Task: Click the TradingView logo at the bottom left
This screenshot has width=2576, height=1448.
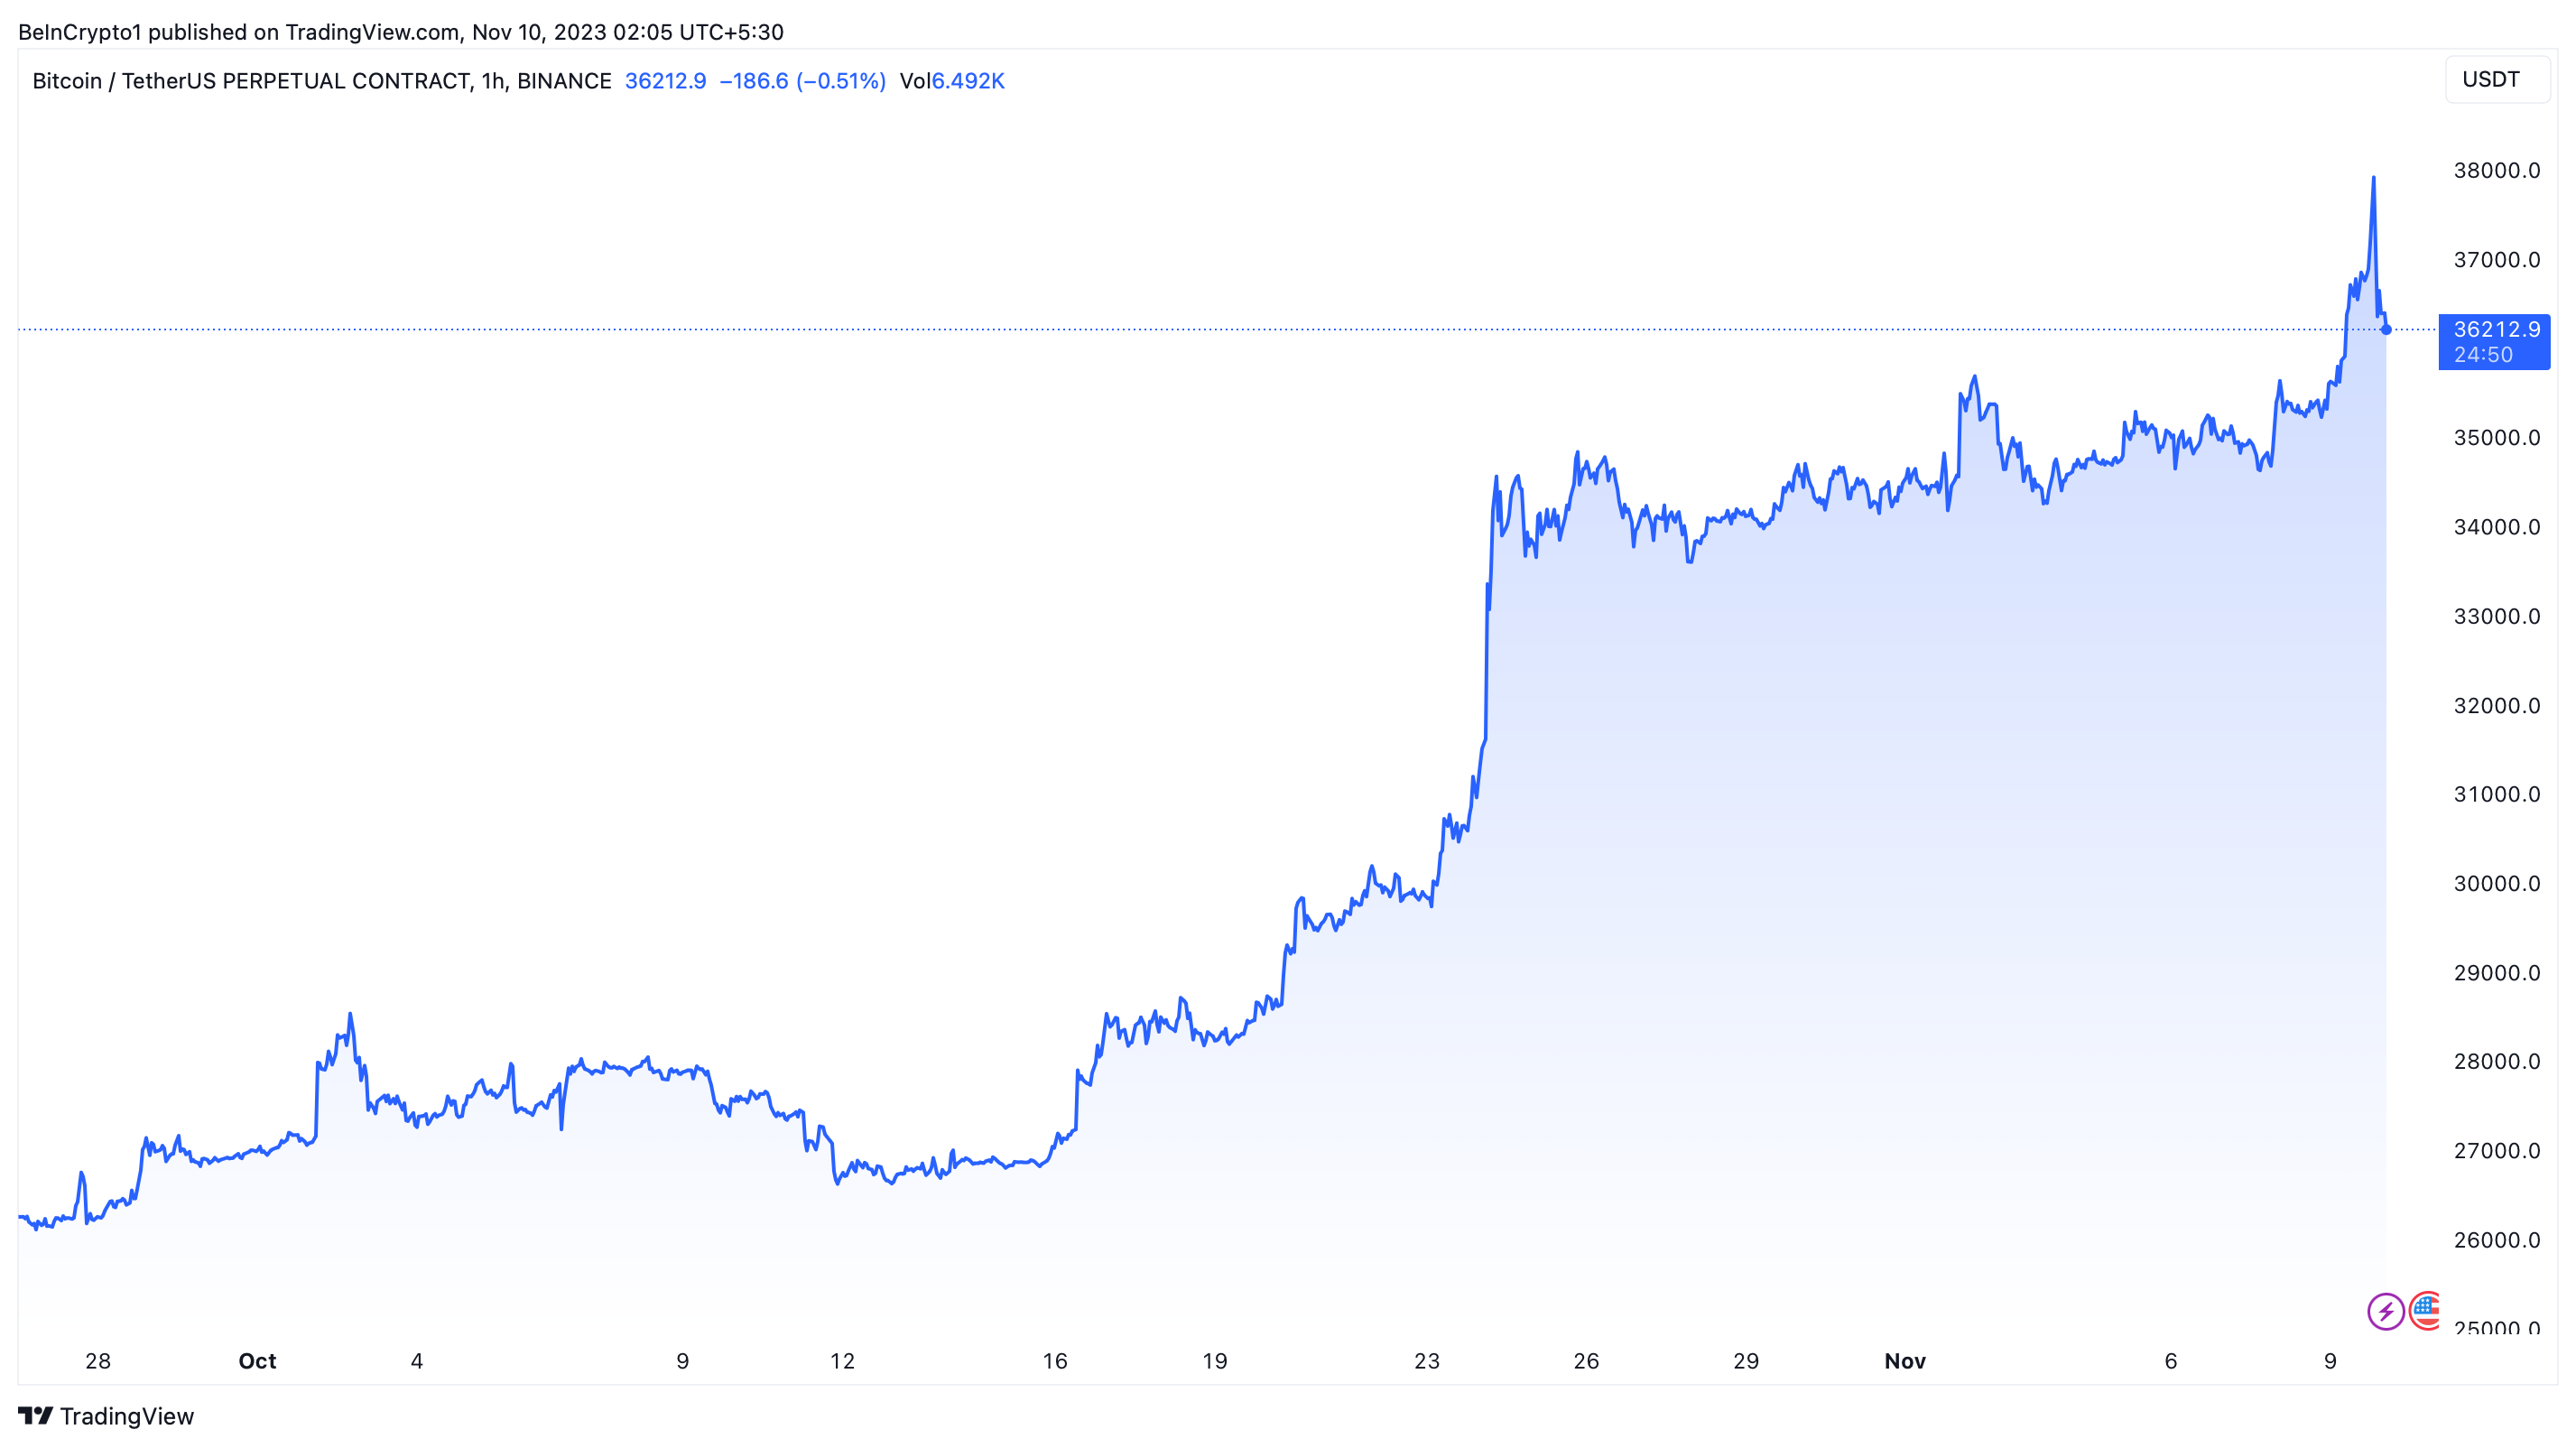Action: 106,1416
